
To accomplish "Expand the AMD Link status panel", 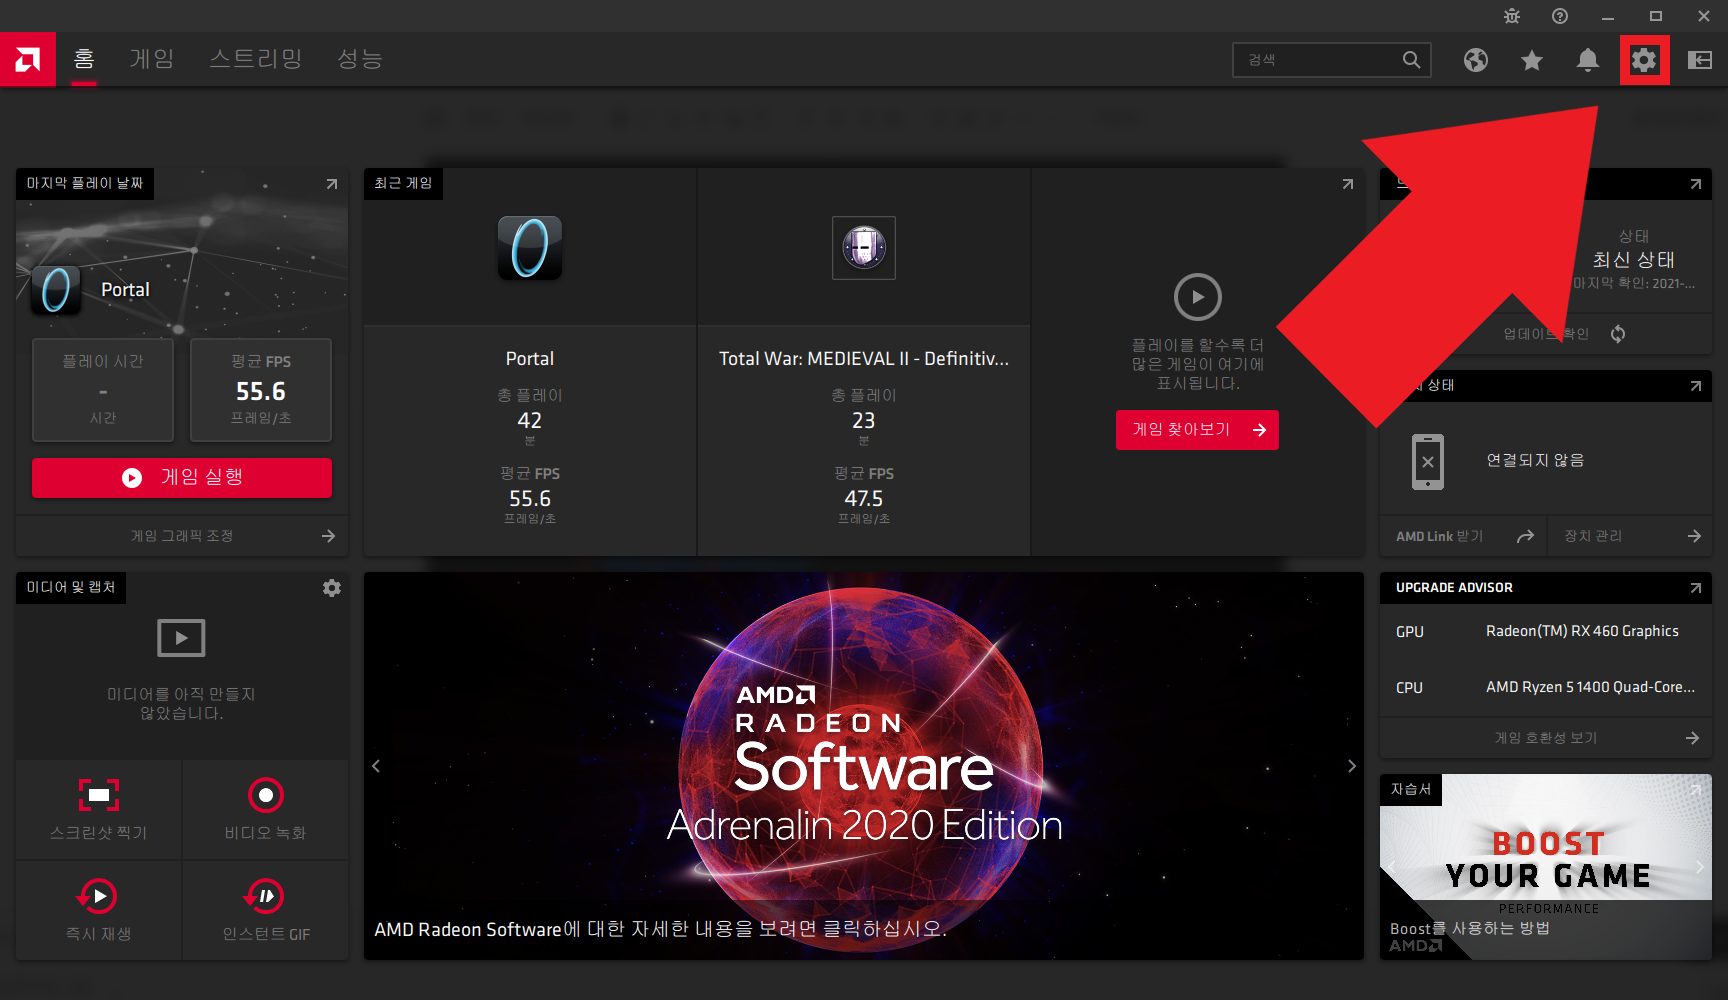I will click(x=1696, y=386).
